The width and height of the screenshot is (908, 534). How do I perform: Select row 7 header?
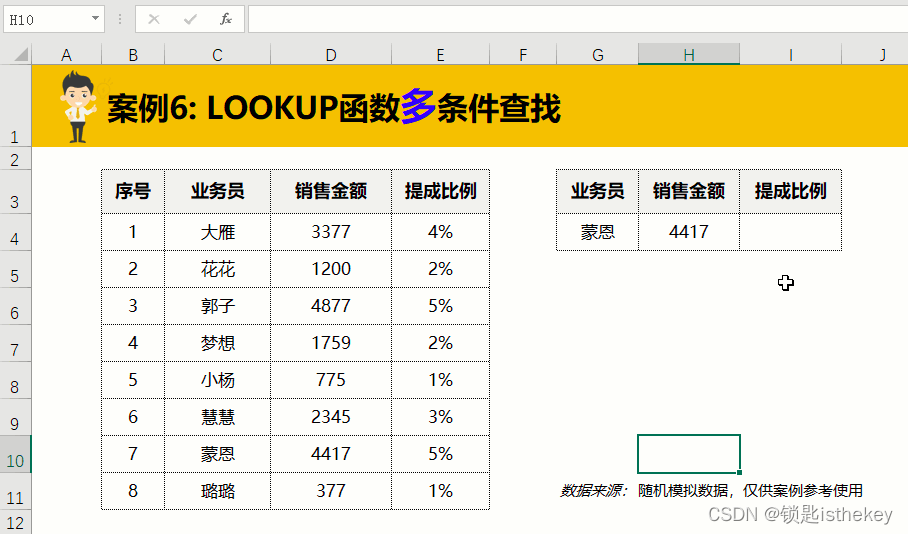click(x=16, y=343)
